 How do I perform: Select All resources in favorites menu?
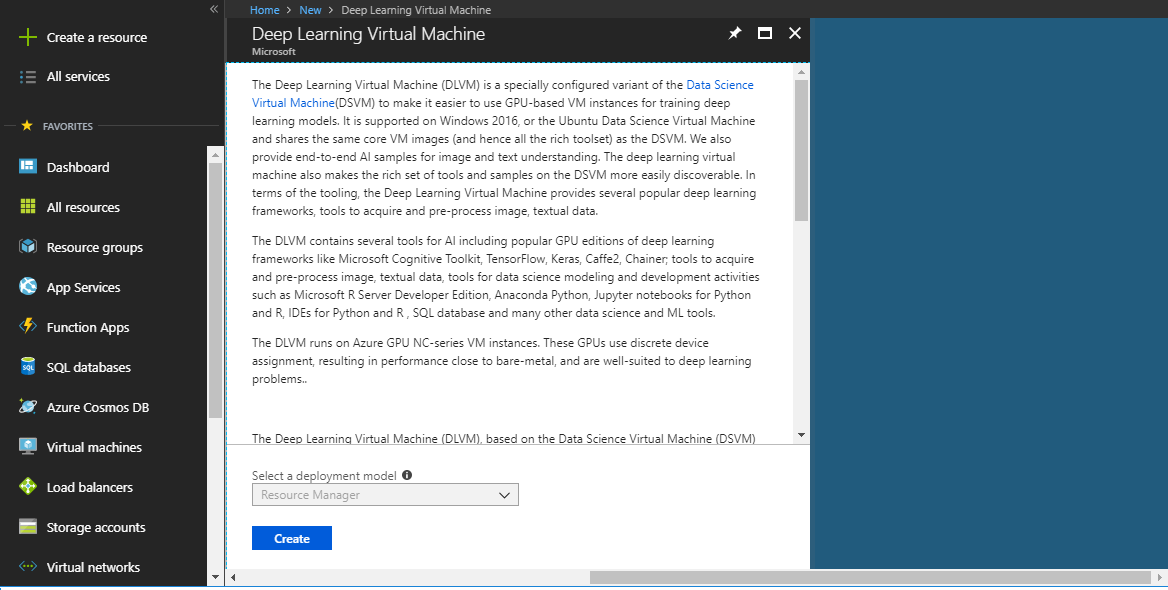click(x=83, y=208)
